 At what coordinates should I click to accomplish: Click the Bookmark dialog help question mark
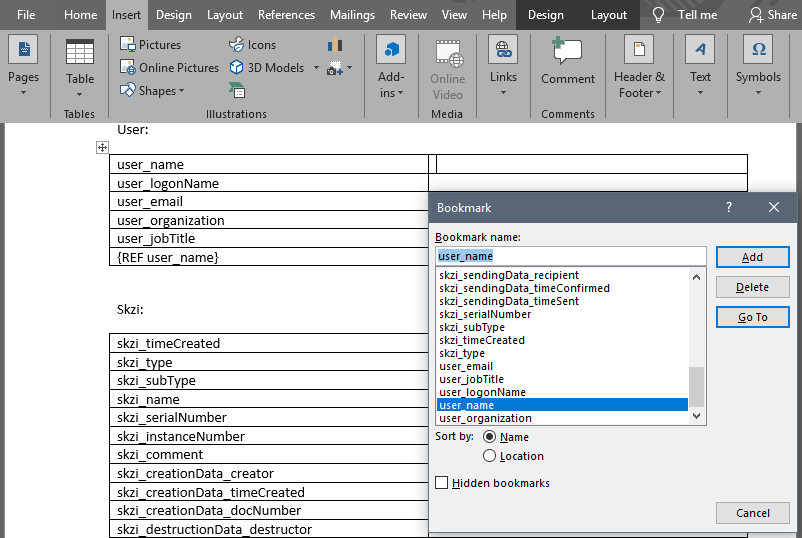pyautogui.click(x=729, y=207)
